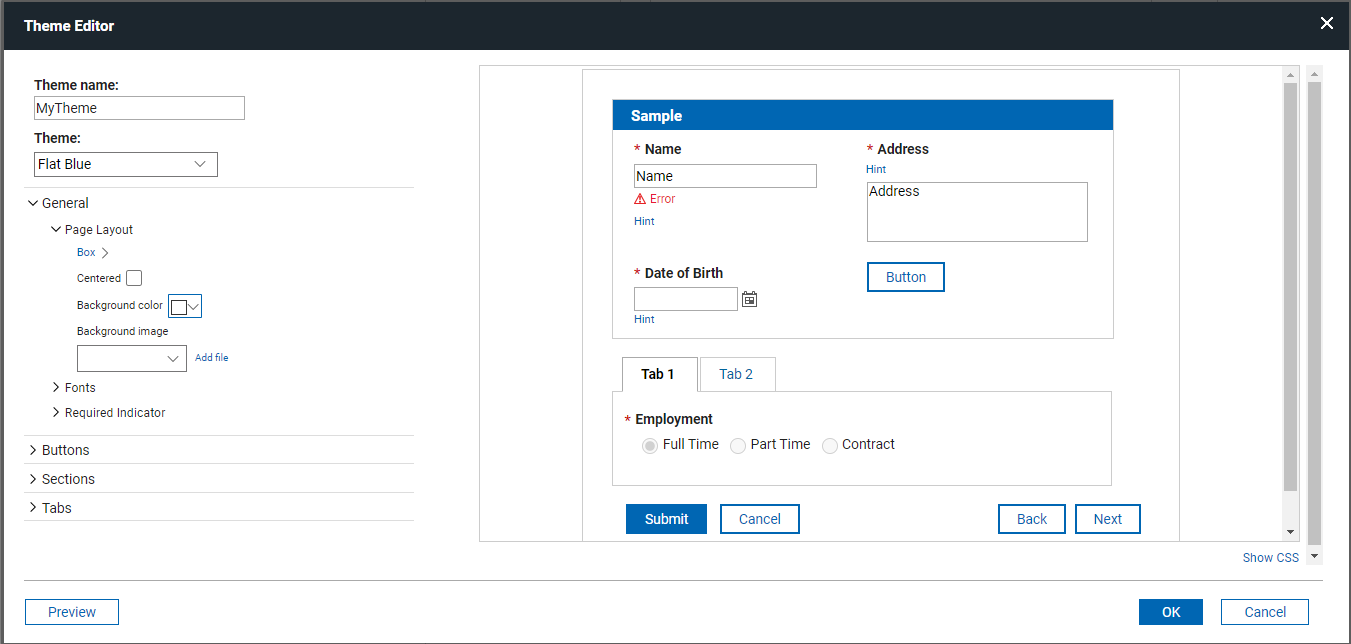Viewport: 1351px width, 644px height.
Task: Click the Preview button
Action: pyautogui.click(x=71, y=611)
